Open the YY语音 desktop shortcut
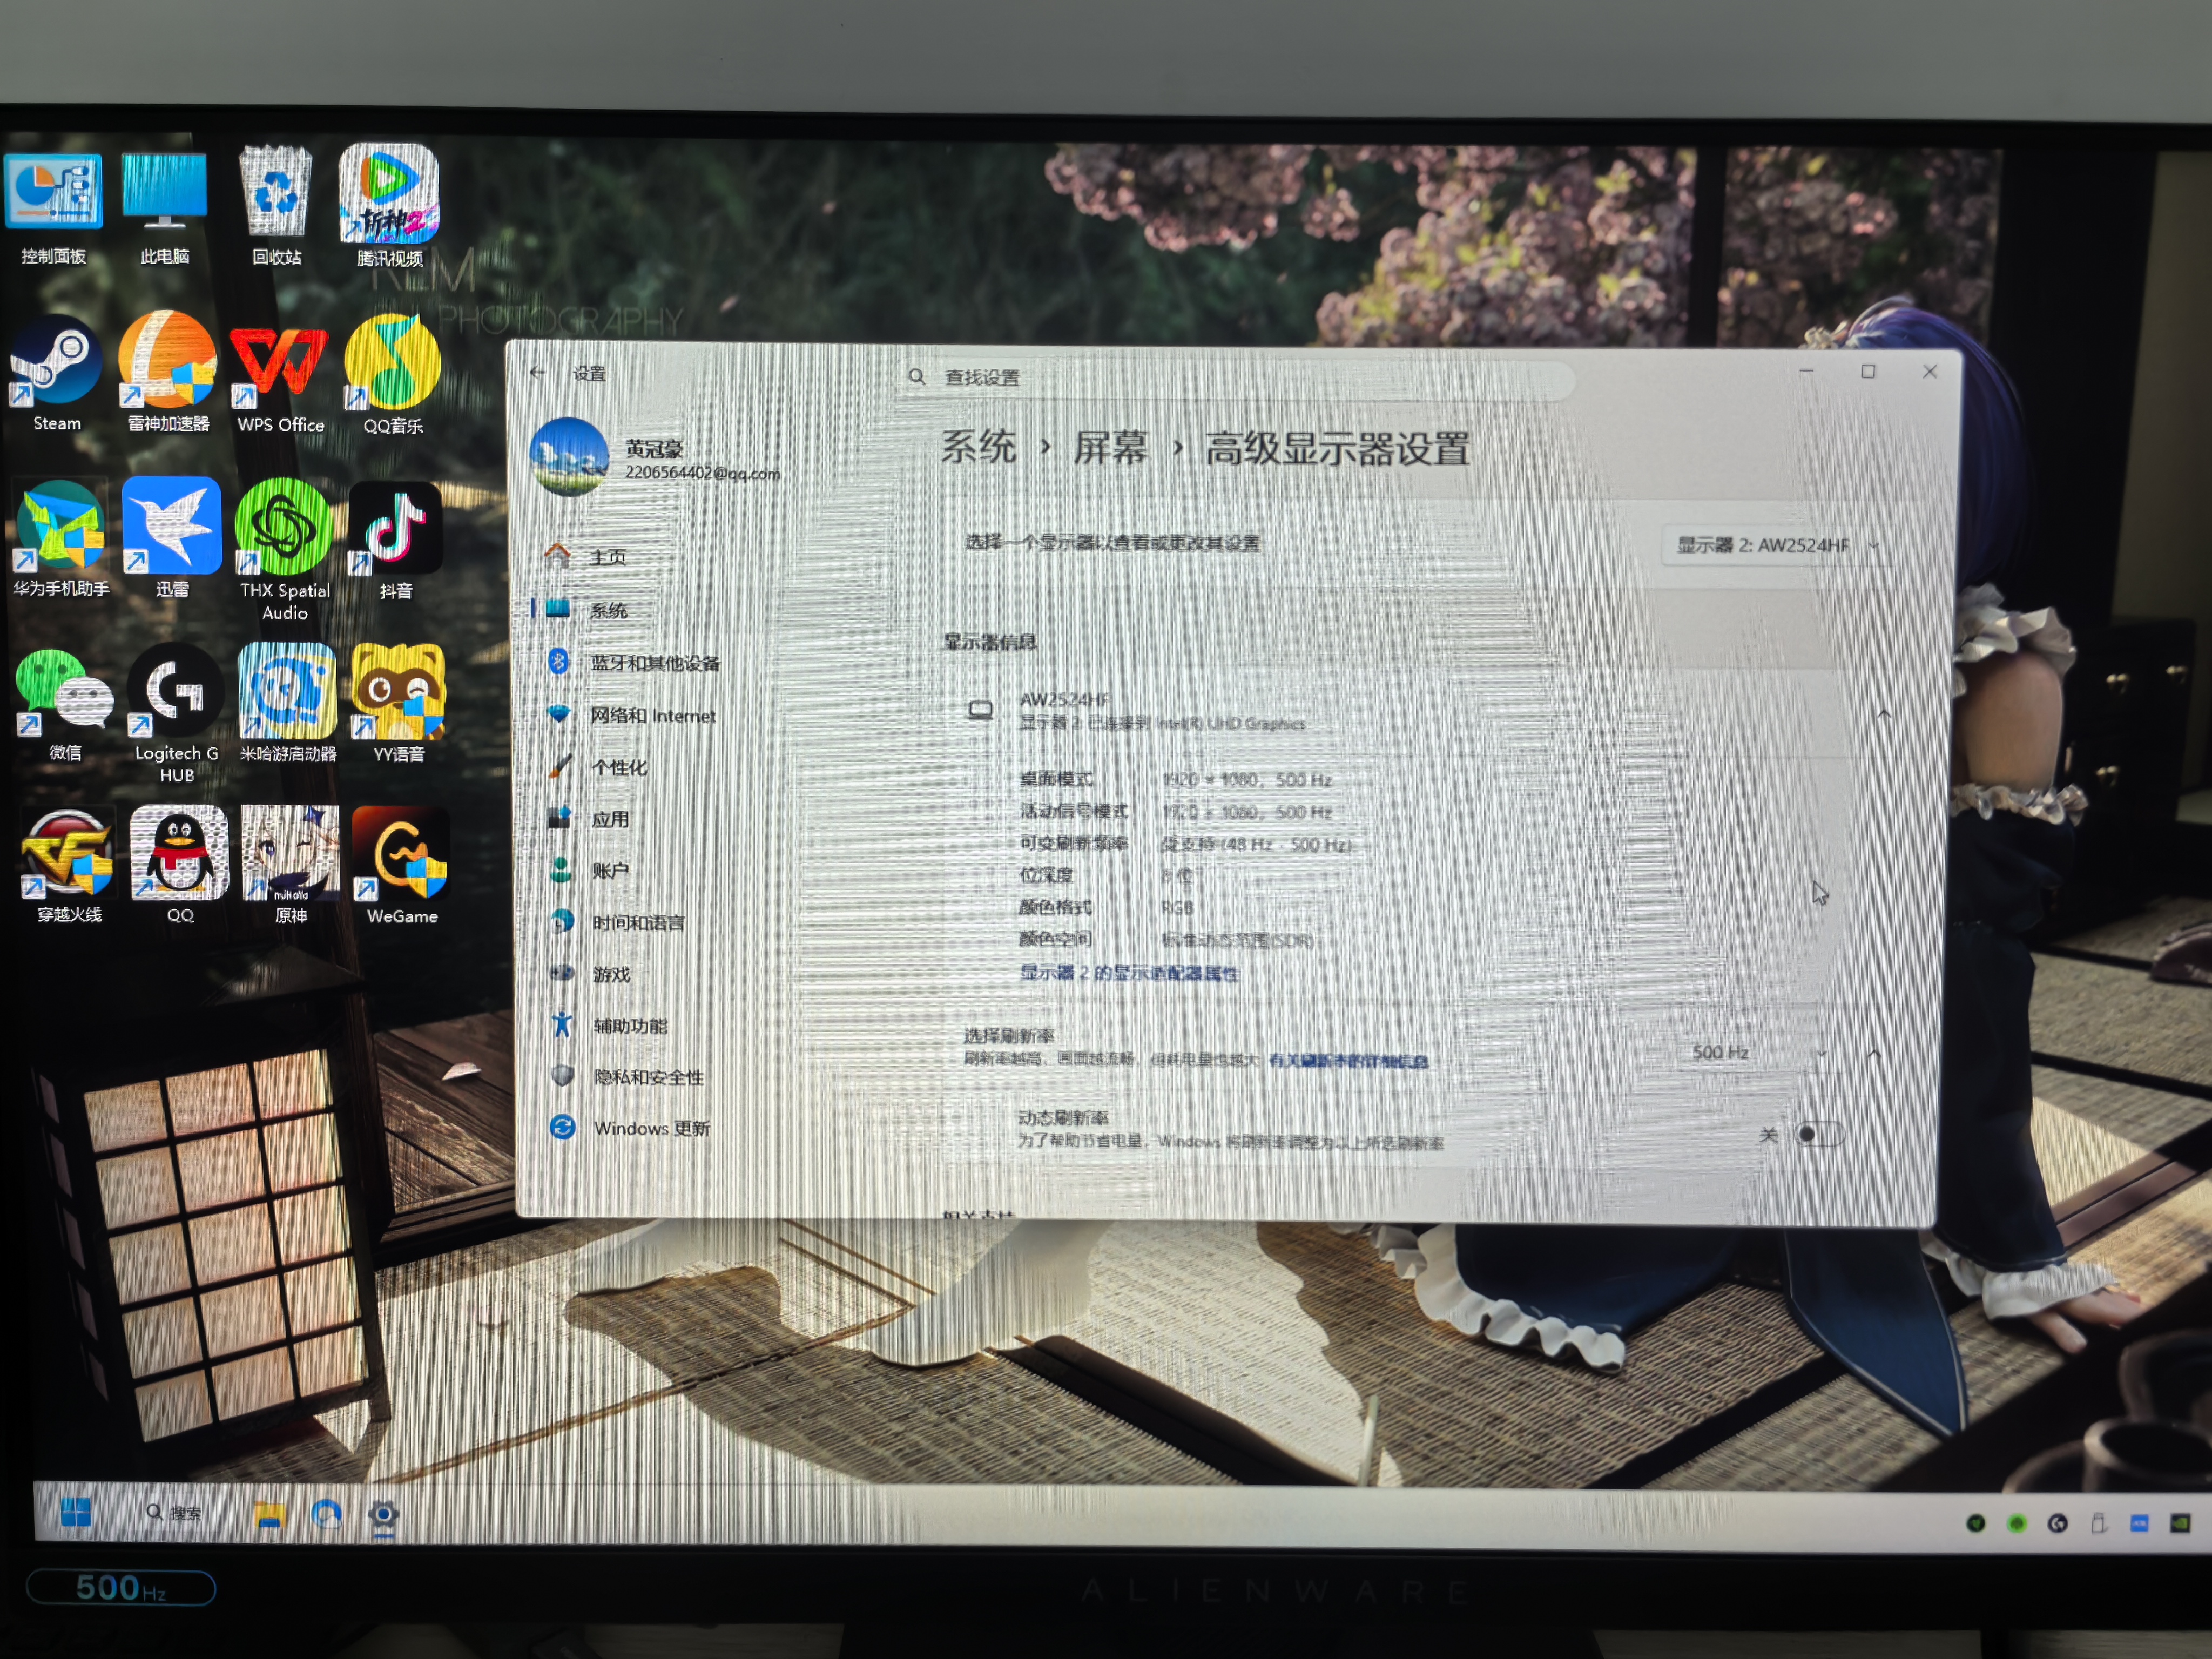Image resolution: width=2212 pixels, height=1659 pixels. (398, 704)
